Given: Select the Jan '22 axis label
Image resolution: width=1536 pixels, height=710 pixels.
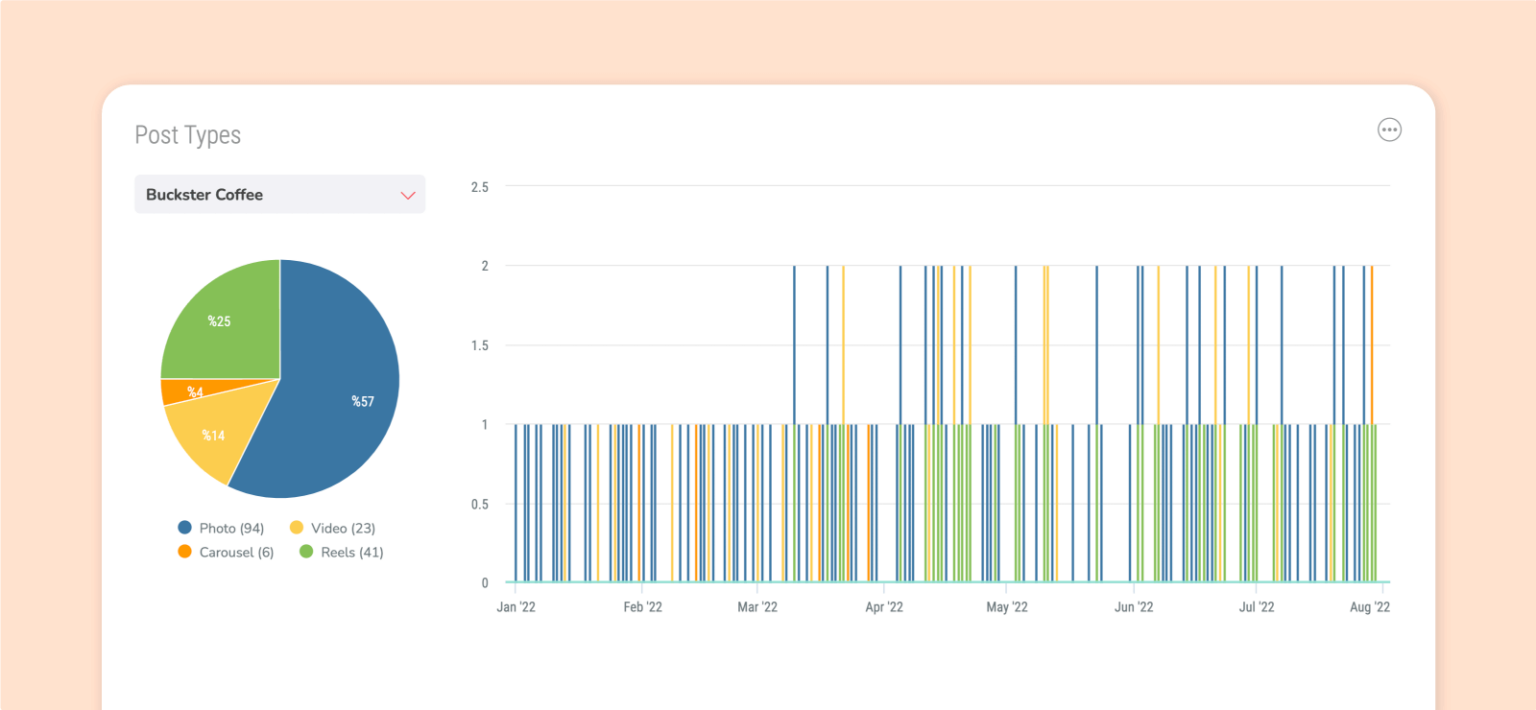Looking at the screenshot, I should click(518, 606).
